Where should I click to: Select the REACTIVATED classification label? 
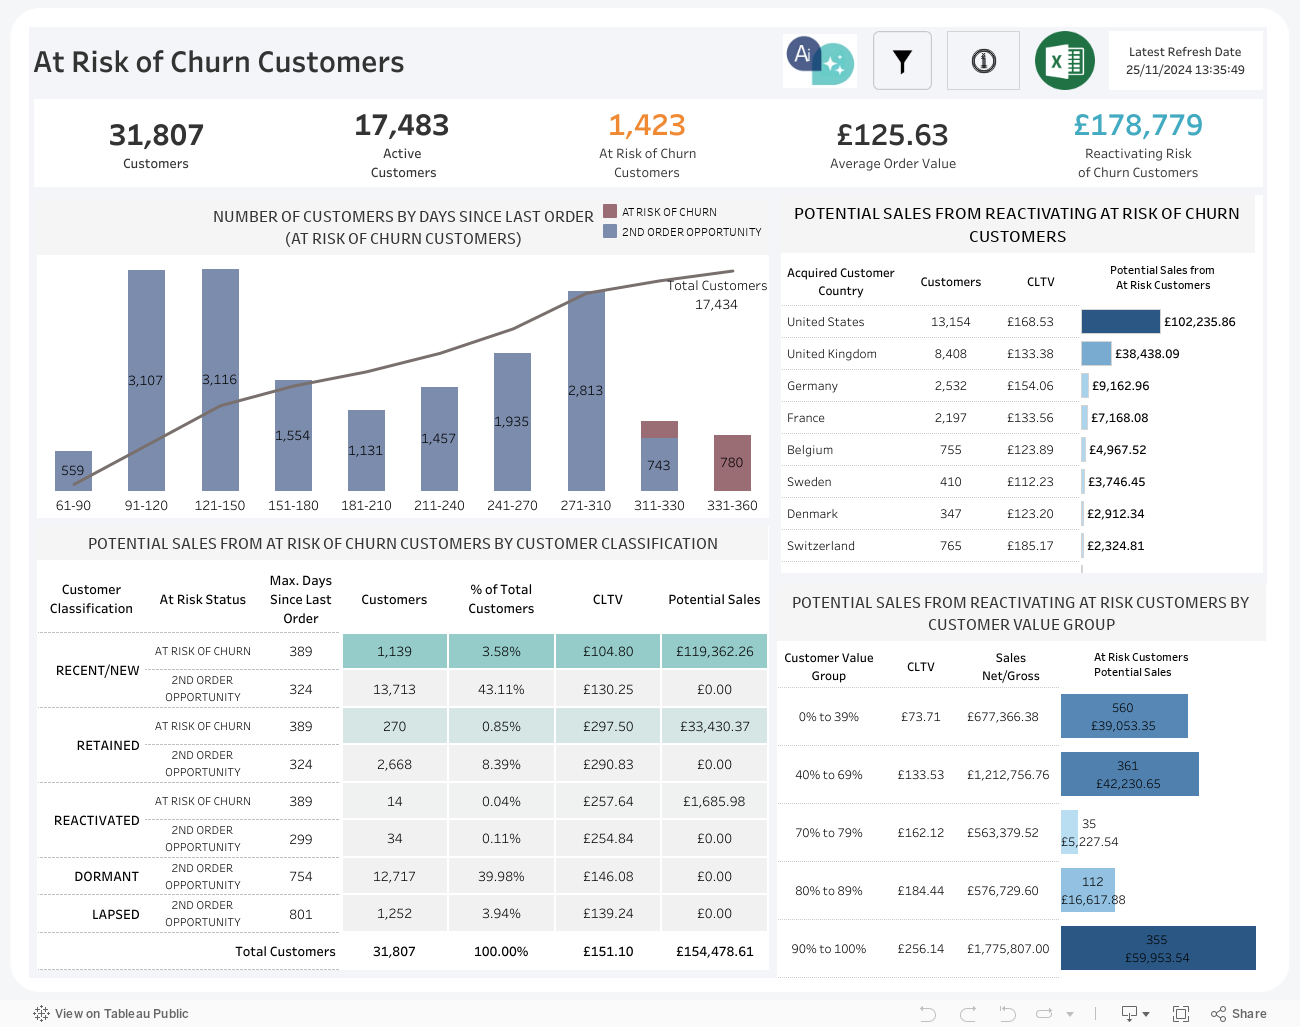point(96,820)
